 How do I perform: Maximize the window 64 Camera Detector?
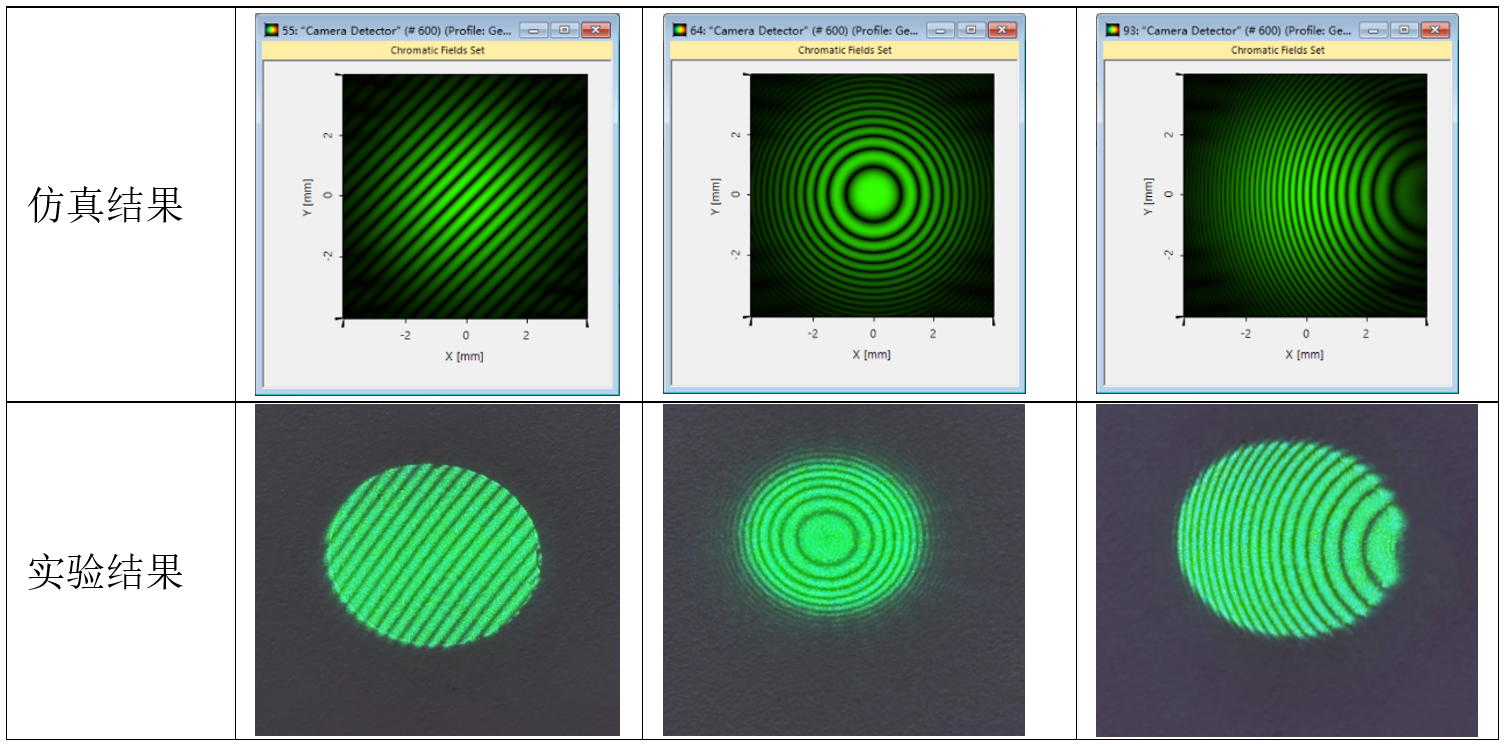(x=969, y=30)
